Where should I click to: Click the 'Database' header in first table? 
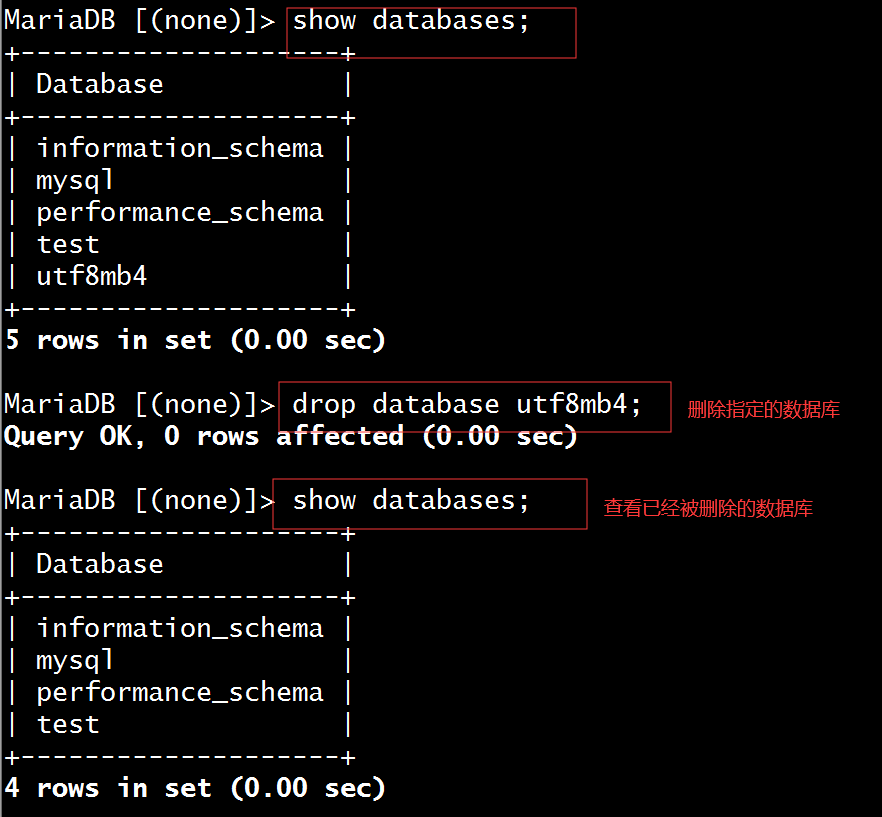click(x=100, y=84)
